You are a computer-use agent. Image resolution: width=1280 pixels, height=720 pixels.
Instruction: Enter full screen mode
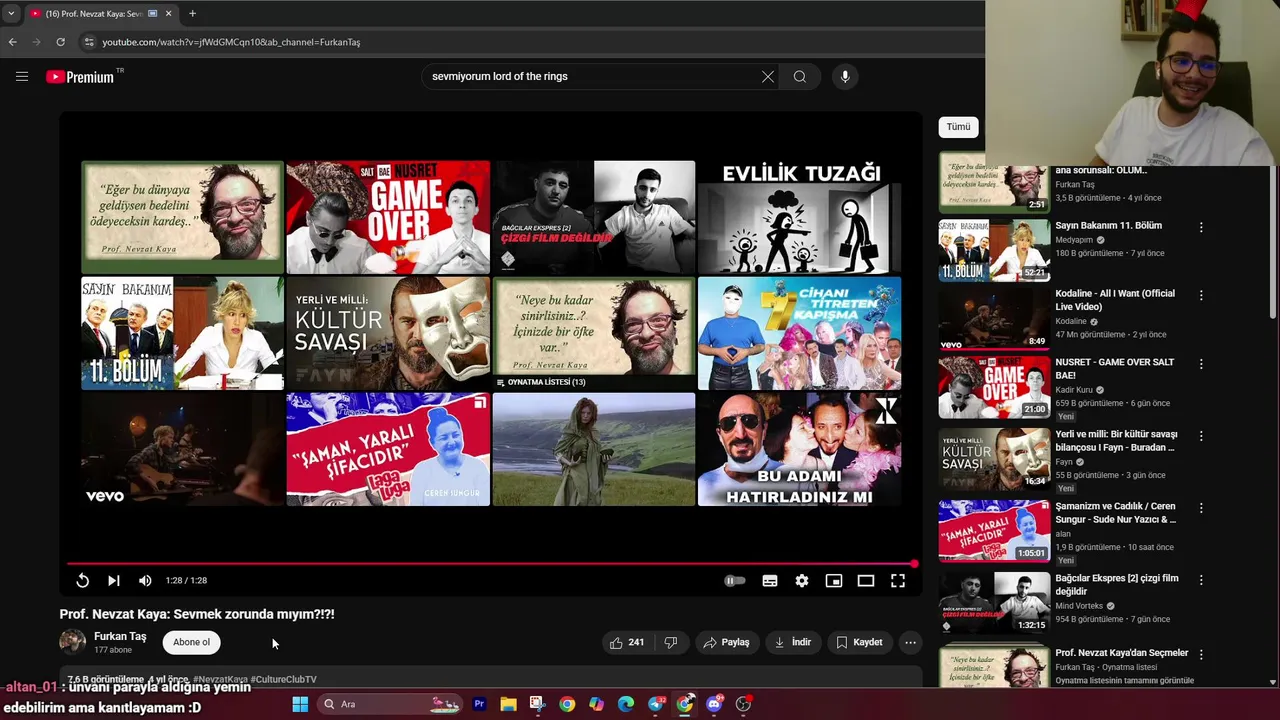(898, 580)
